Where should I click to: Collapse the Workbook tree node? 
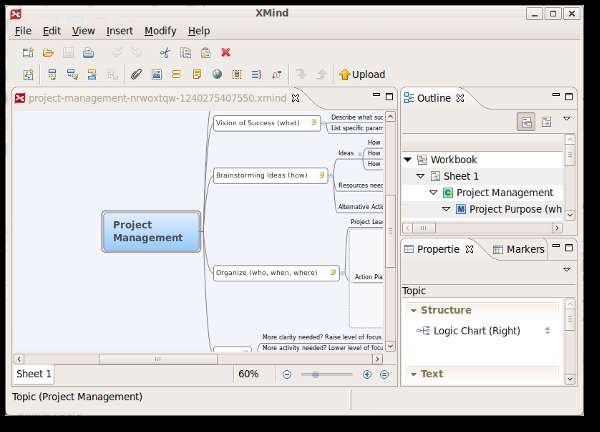[408, 160]
